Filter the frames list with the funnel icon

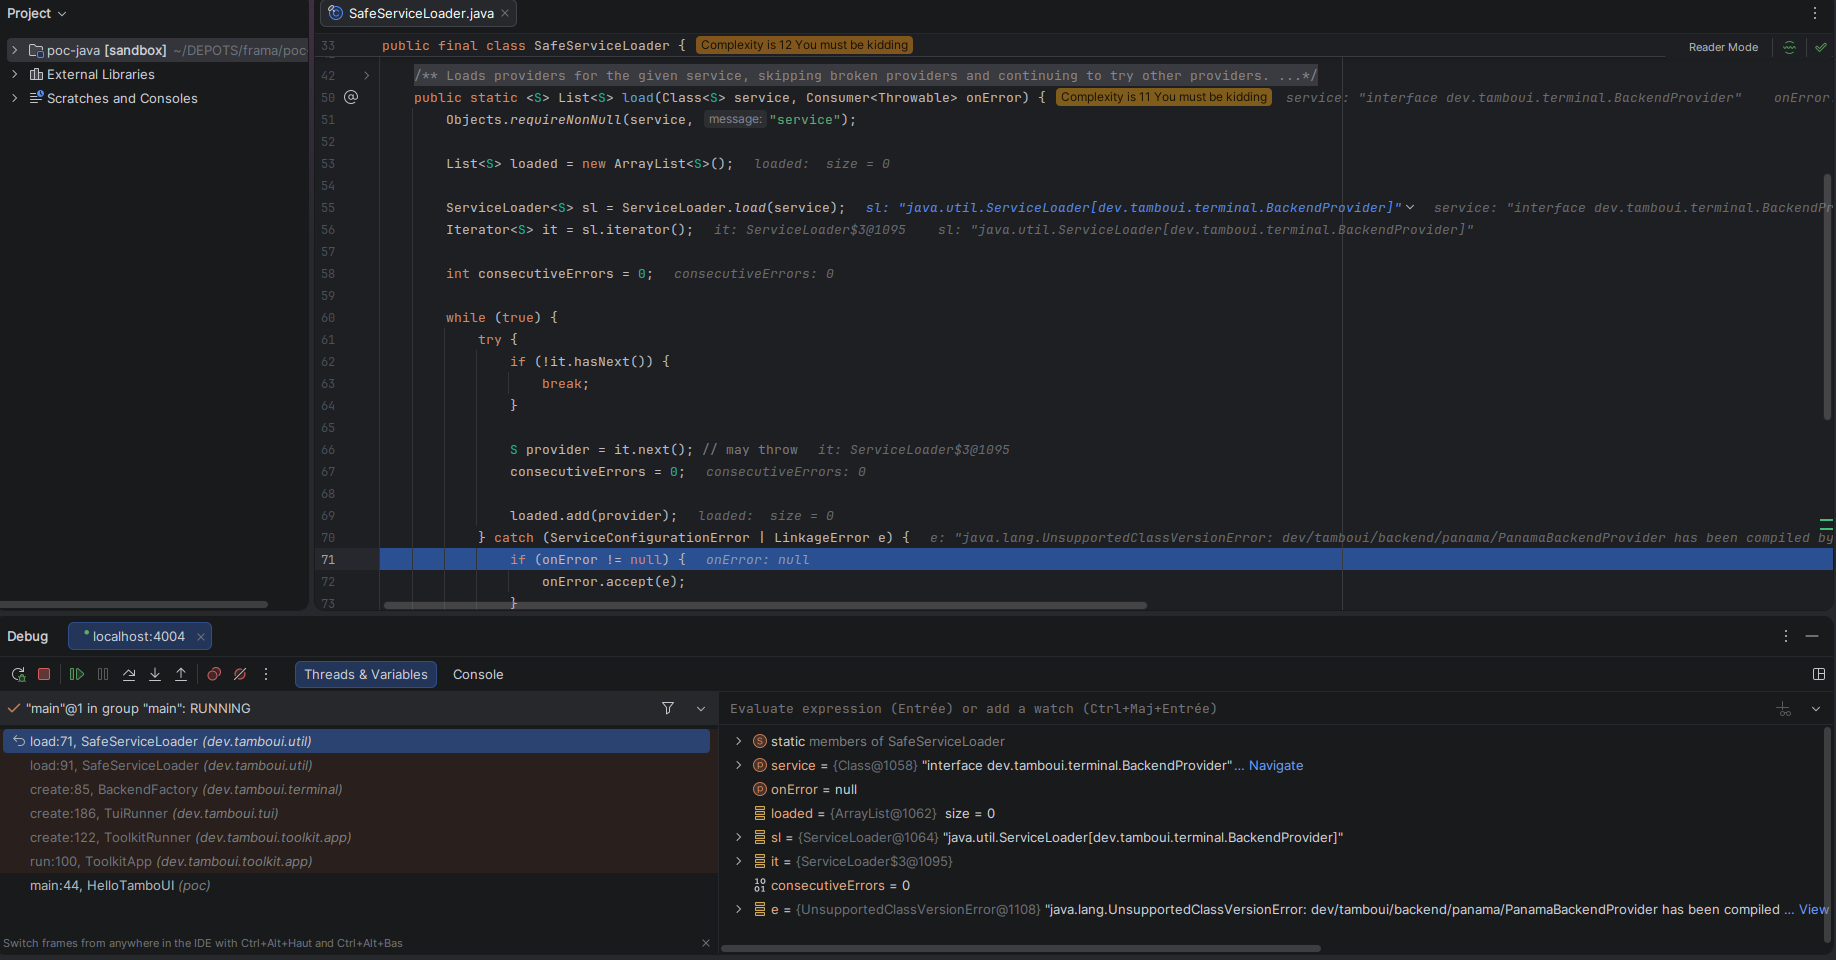point(668,708)
